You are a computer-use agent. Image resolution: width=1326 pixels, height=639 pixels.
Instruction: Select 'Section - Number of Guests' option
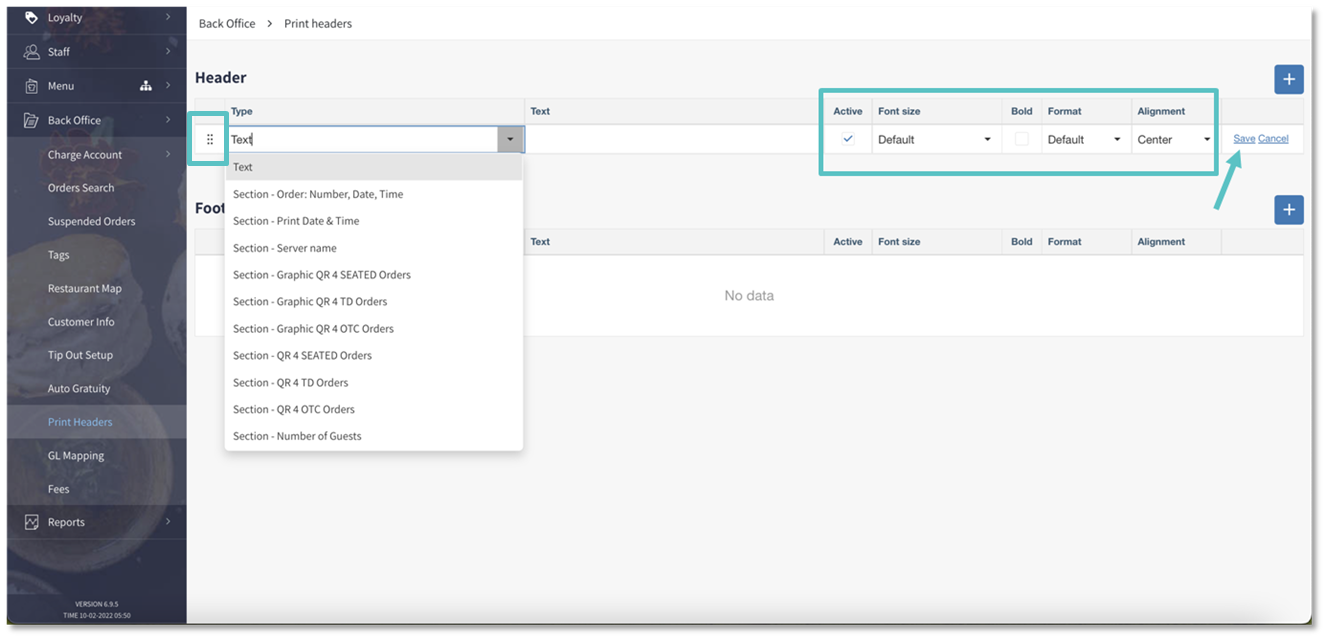[297, 436]
